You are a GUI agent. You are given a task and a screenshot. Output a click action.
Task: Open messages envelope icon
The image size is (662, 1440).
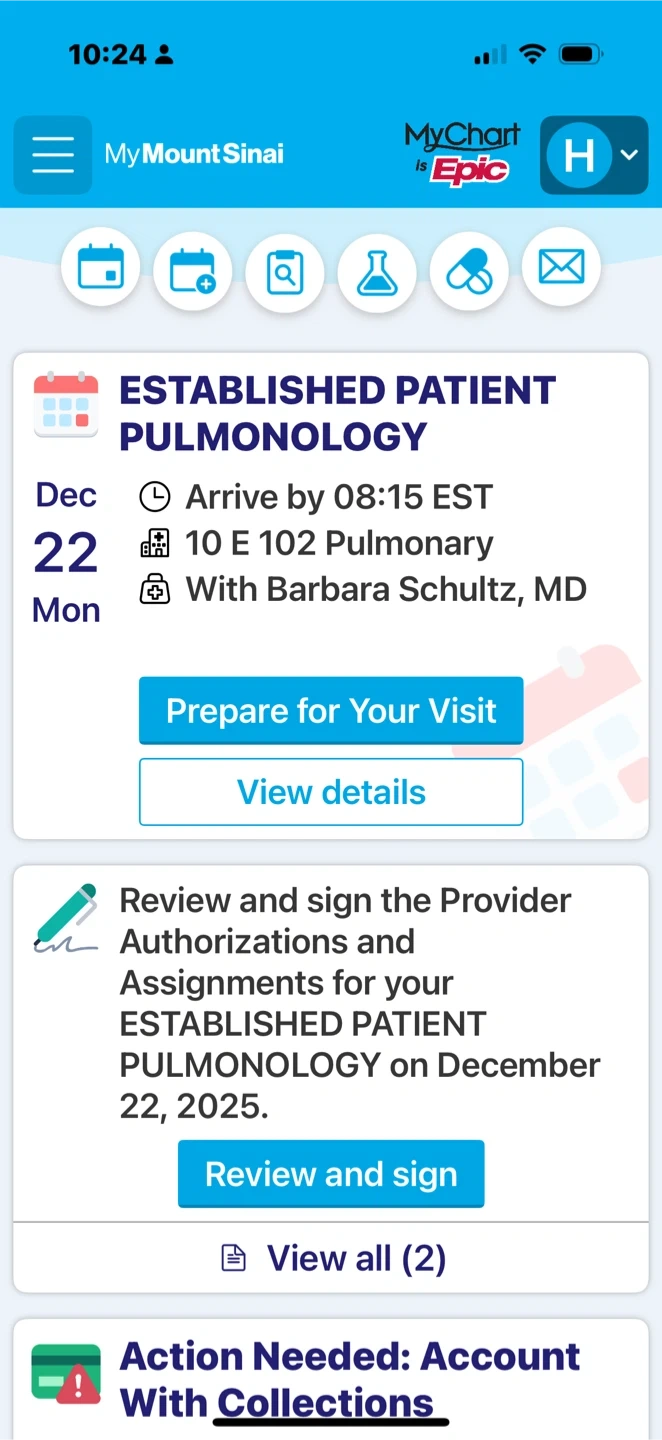tap(561, 268)
